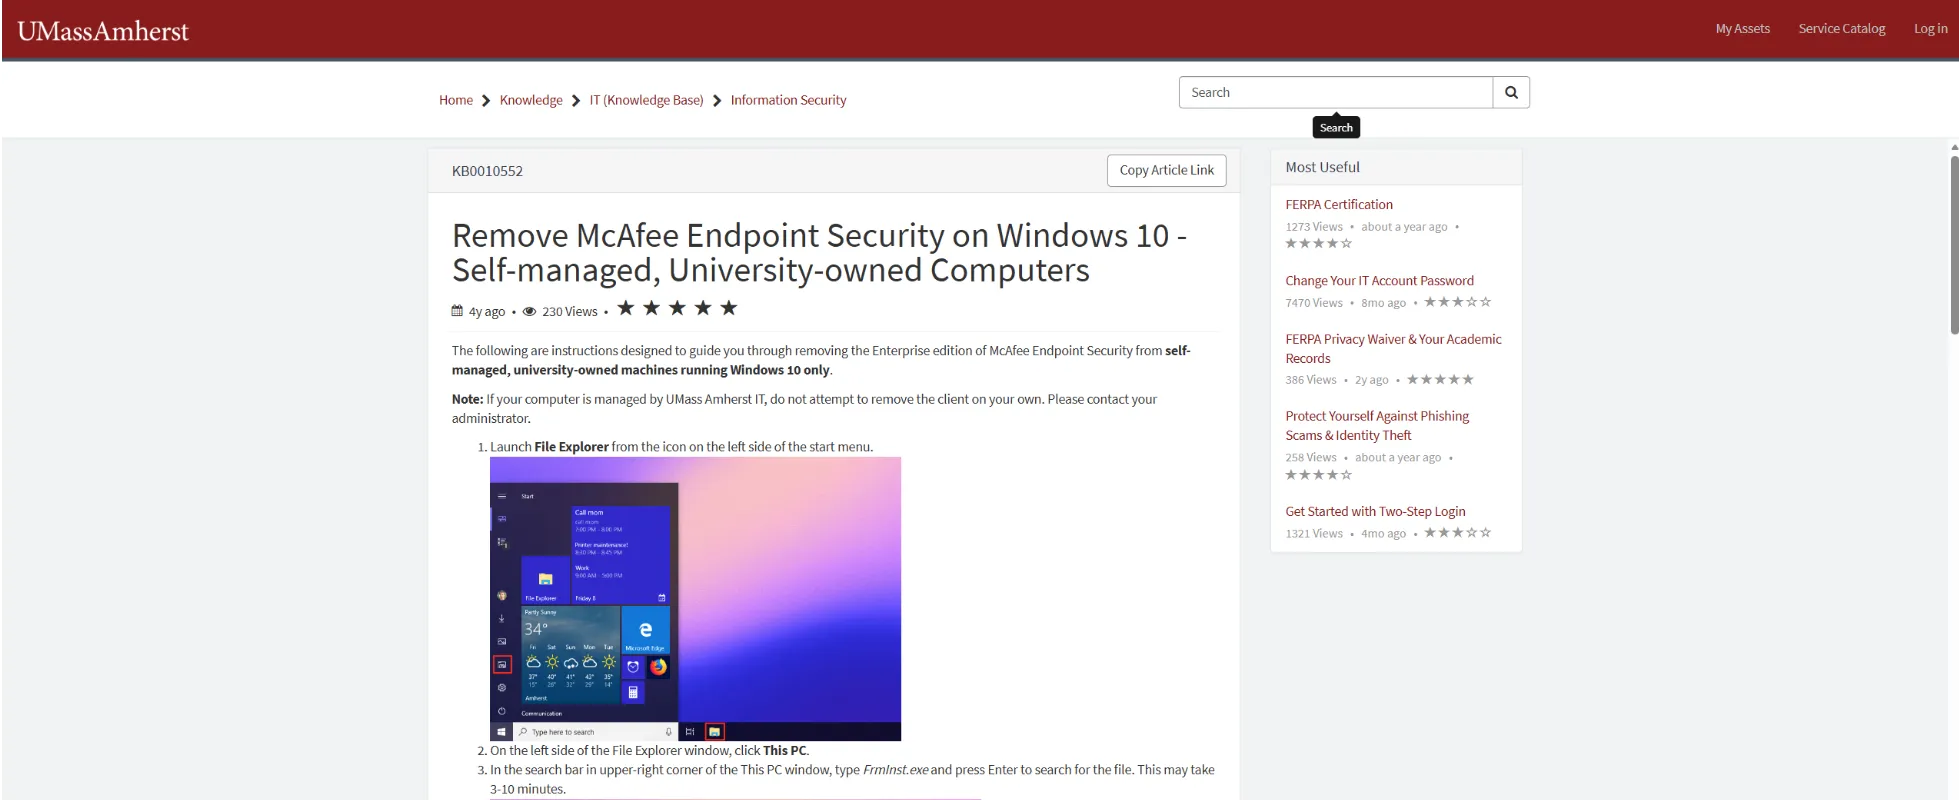Go to Home breadcrumb link
Image resolution: width=1959 pixels, height=800 pixels.
(x=455, y=100)
